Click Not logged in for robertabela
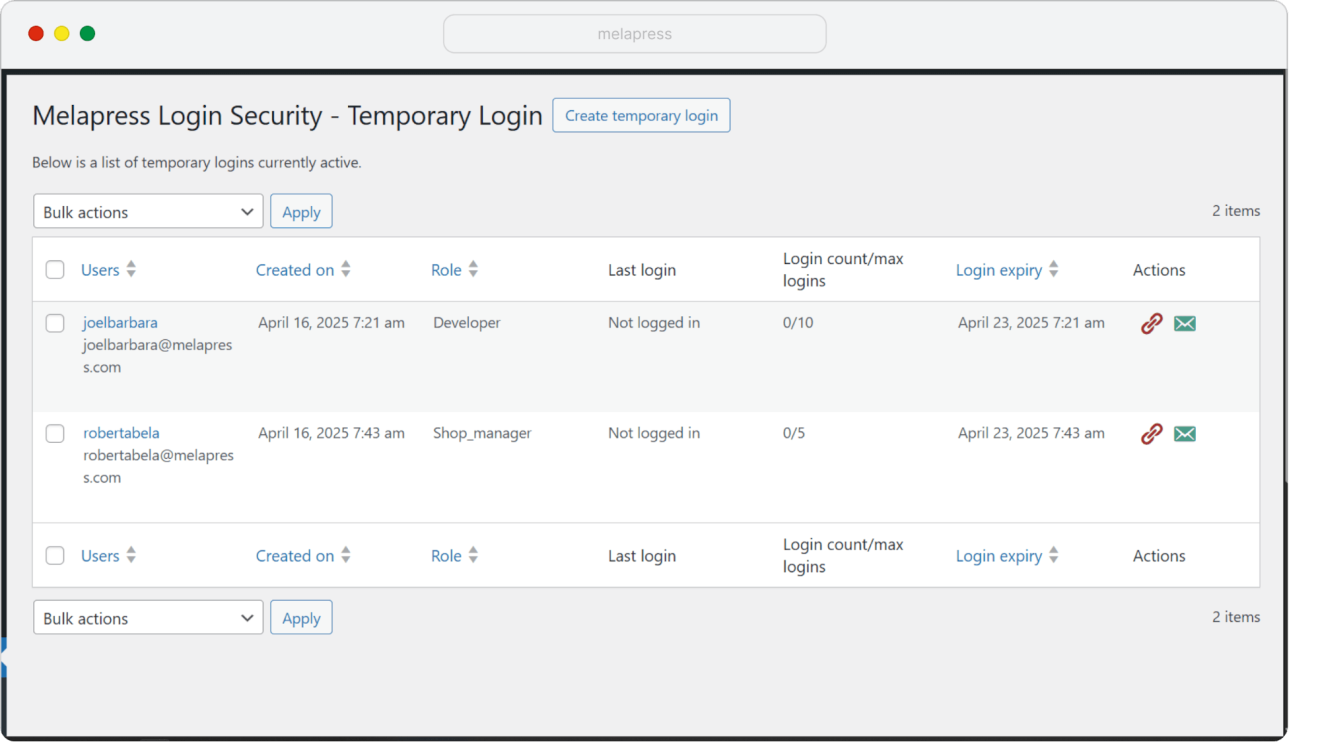Screen dimensions: 1320x742 point(654,433)
